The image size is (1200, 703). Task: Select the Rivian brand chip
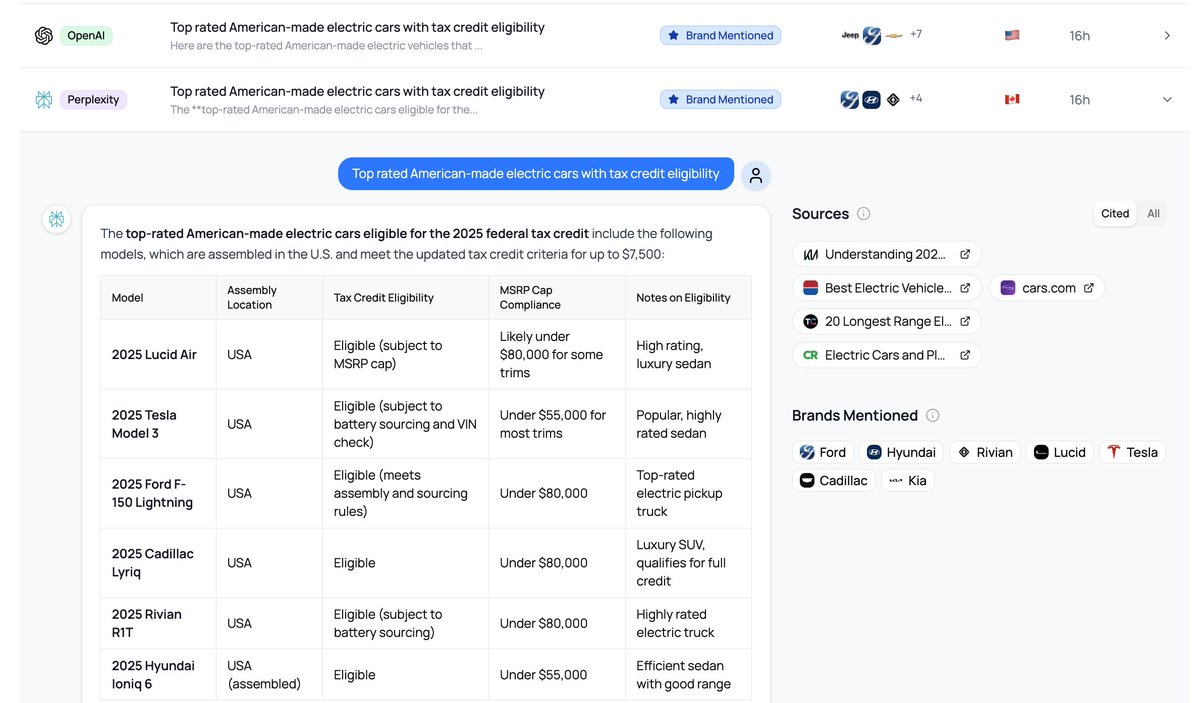click(x=985, y=452)
